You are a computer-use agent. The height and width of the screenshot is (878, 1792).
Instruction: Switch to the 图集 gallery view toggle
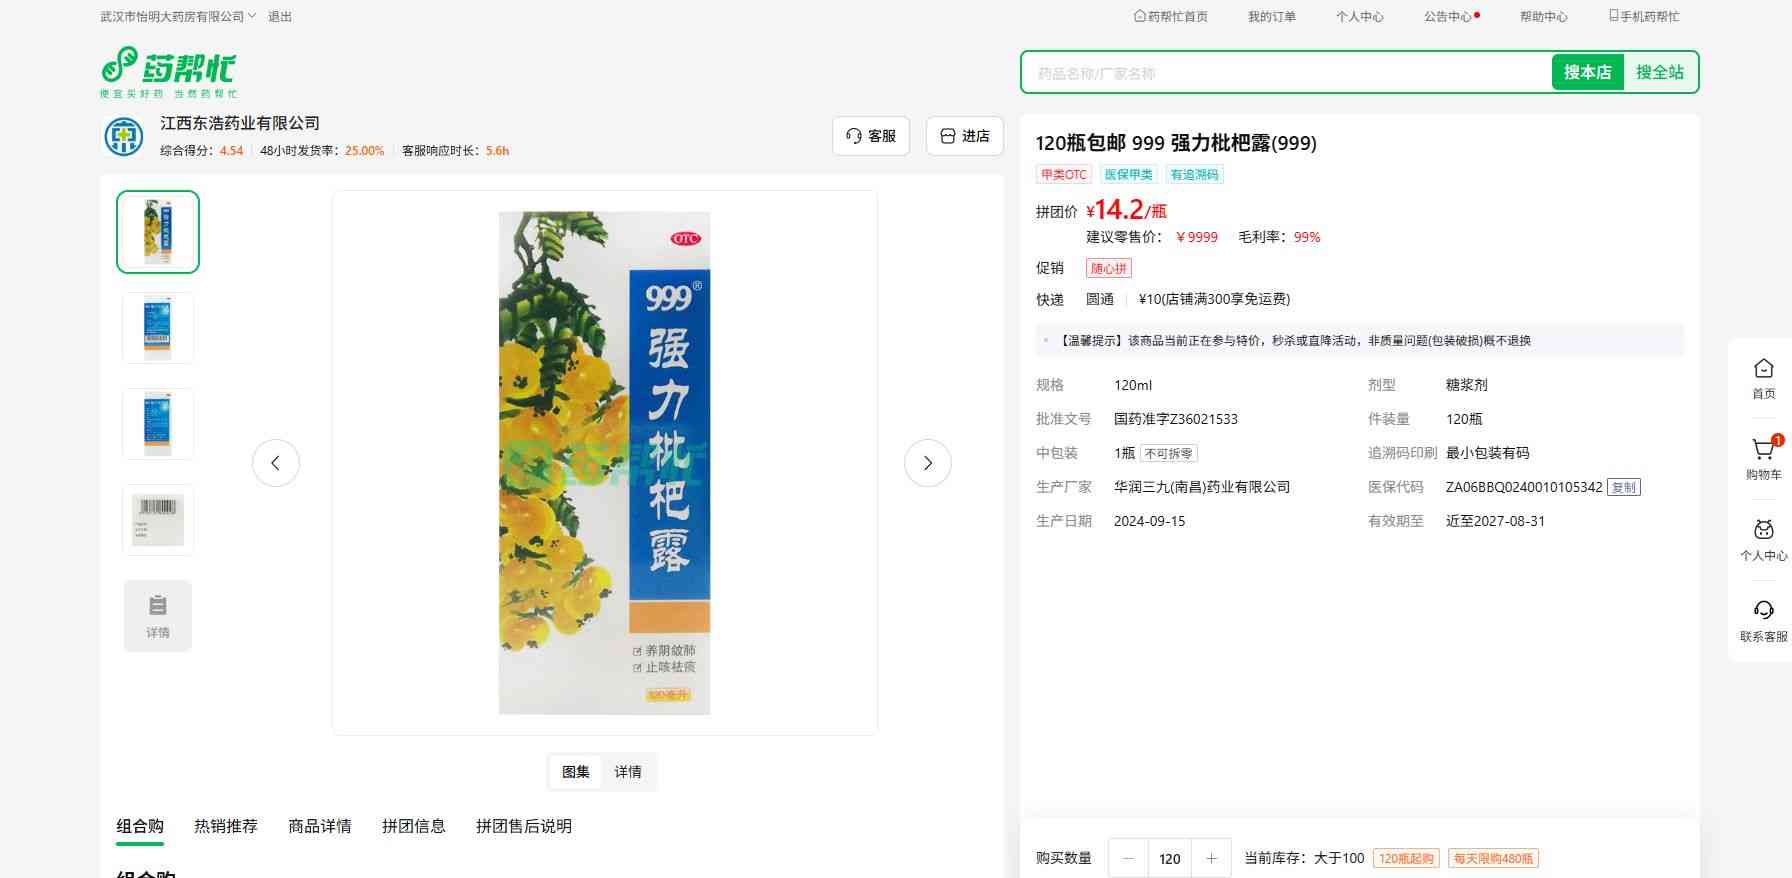pyautogui.click(x=576, y=772)
